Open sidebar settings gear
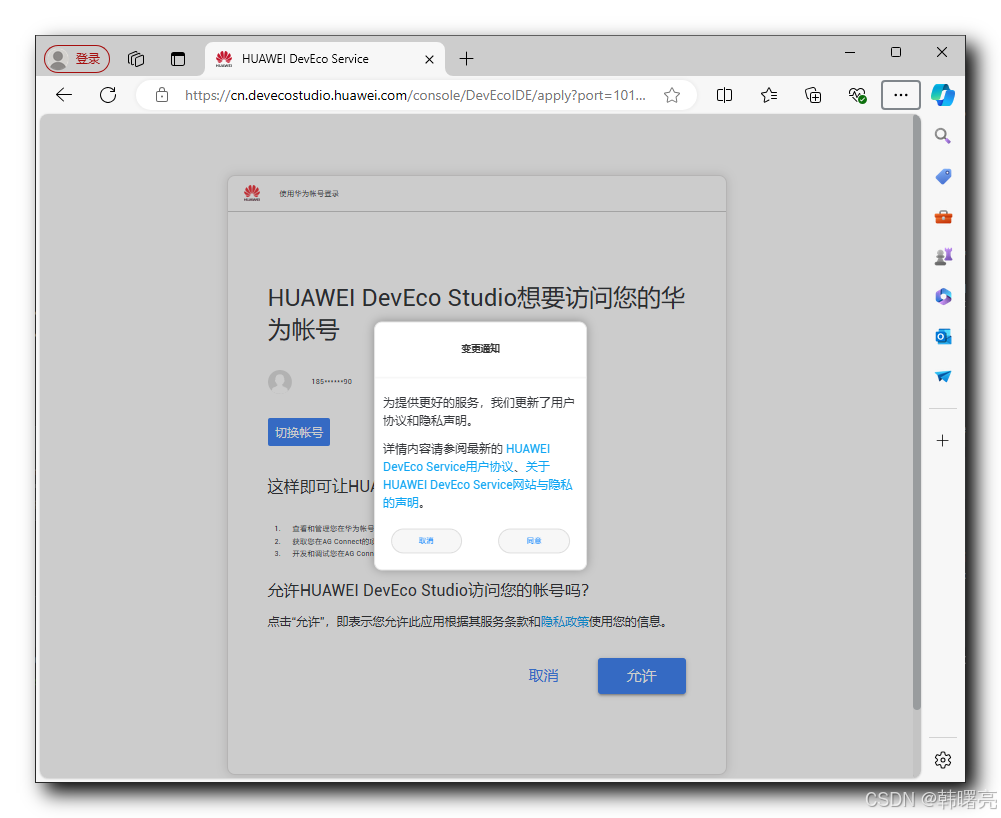 point(943,760)
